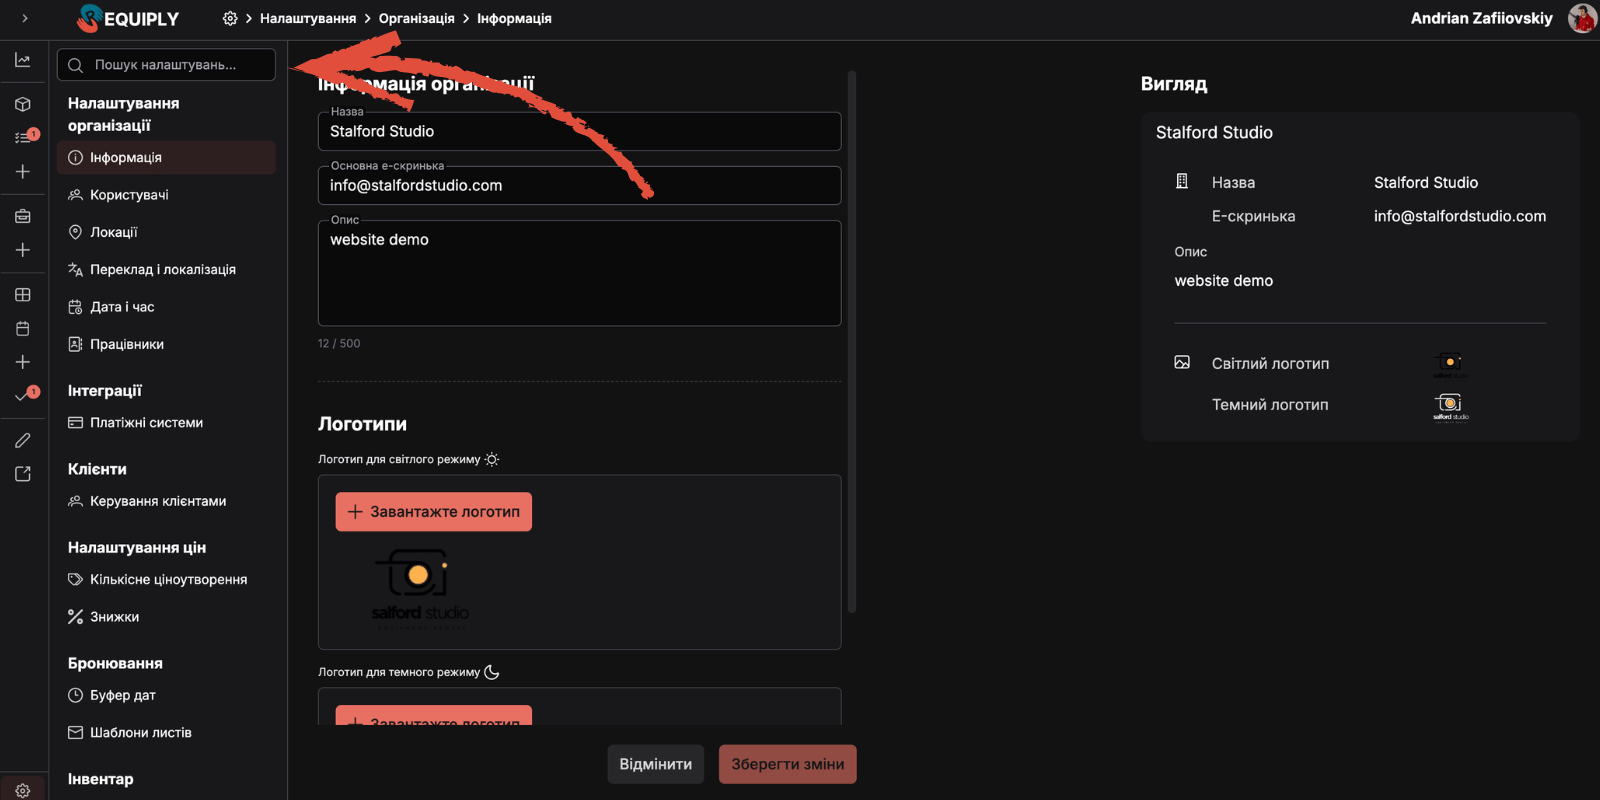
Task: Open settings gear at bottom of left rail
Action: pyautogui.click(x=23, y=790)
